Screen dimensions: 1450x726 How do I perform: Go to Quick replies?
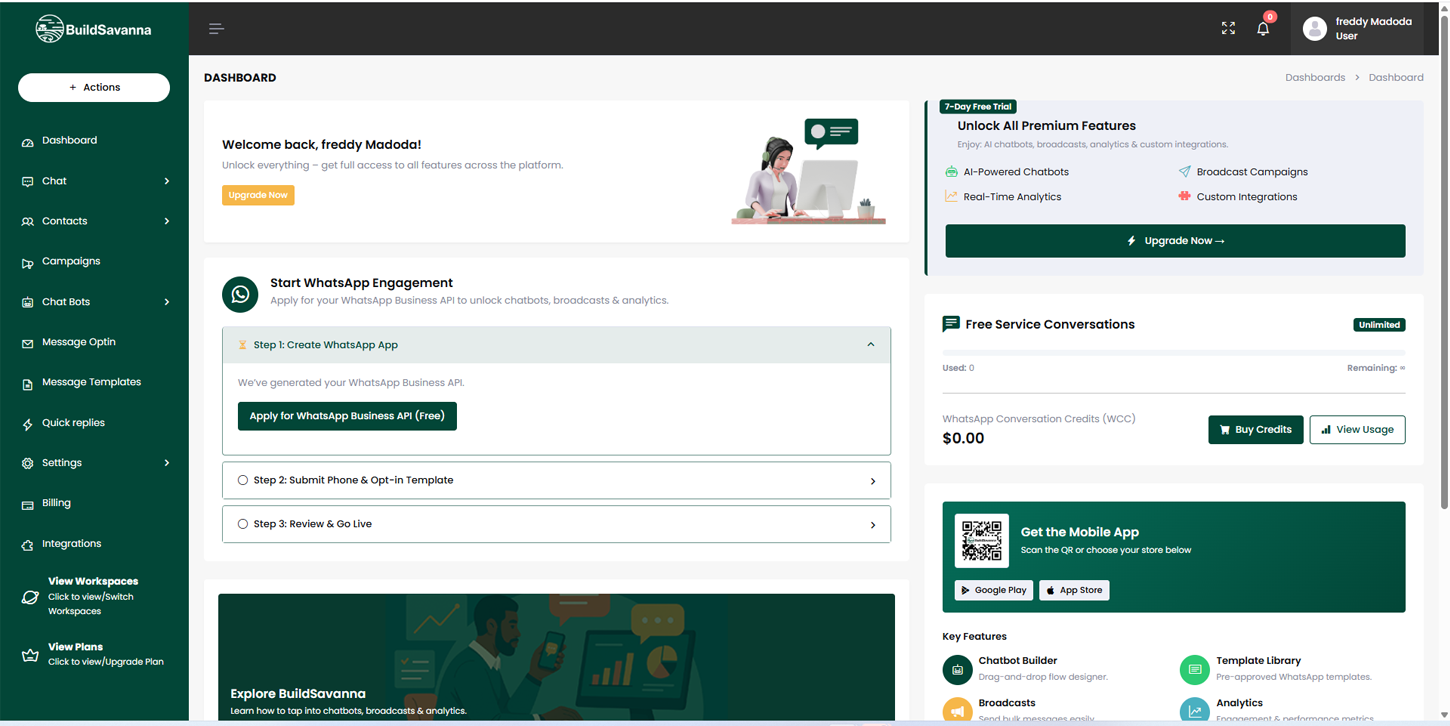(x=73, y=423)
